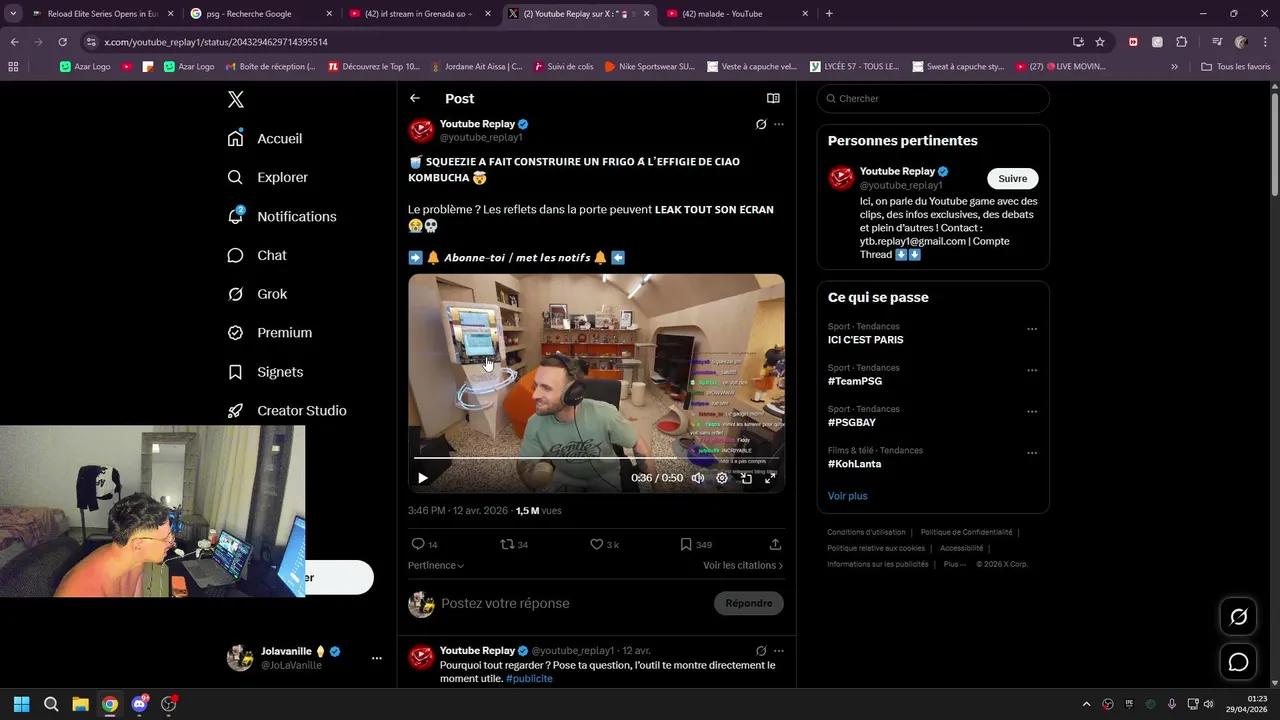Open Premium in X sidebar
1280x720 pixels.
pos(270,333)
